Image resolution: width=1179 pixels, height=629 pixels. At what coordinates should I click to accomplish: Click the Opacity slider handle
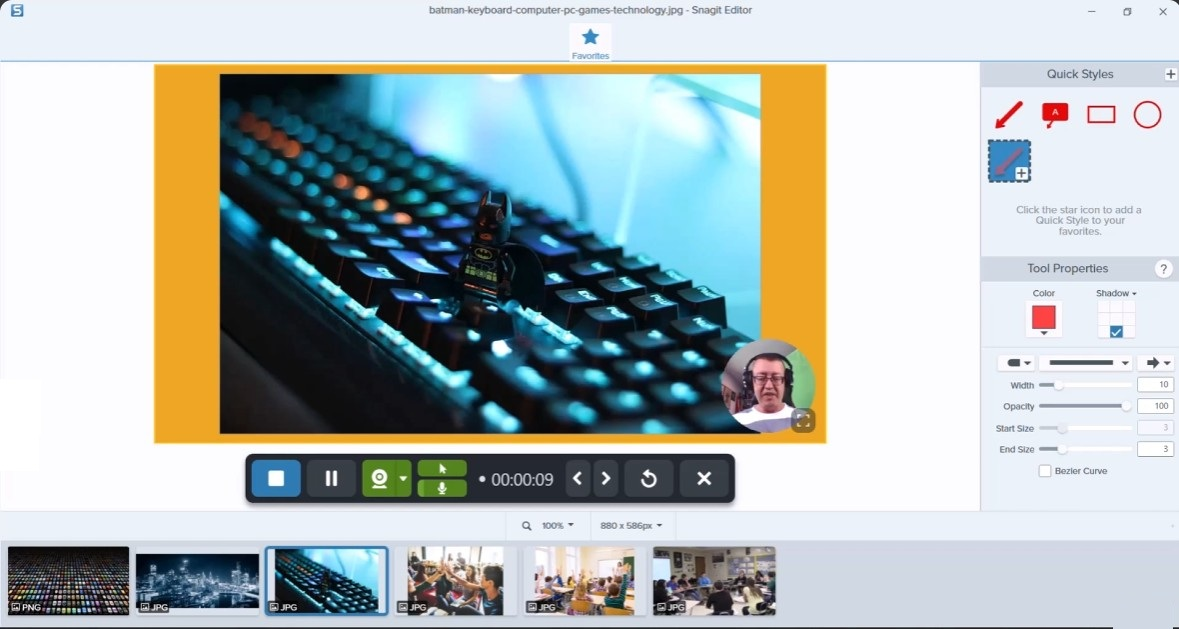[1126, 407]
